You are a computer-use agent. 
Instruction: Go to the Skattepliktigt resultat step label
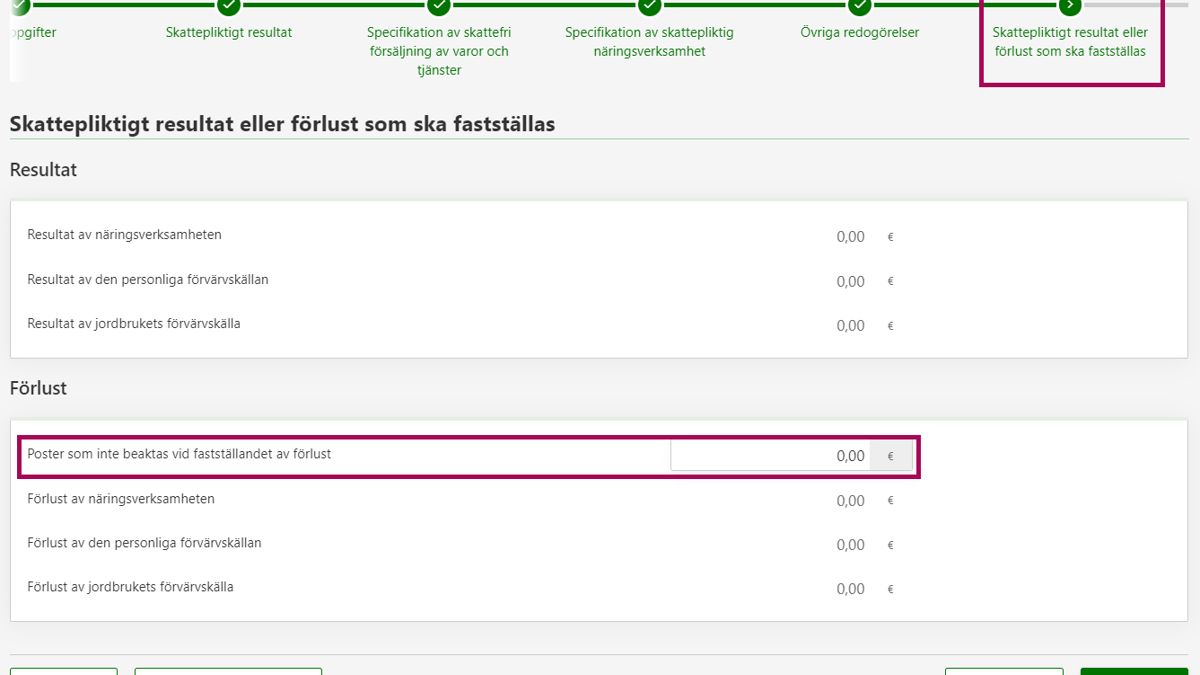229,33
